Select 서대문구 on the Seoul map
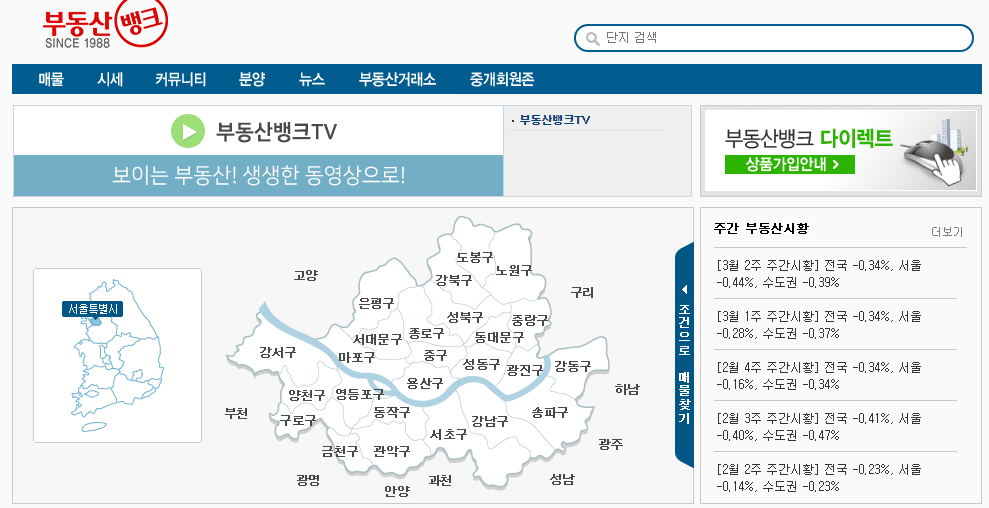This screenshot has height=508, width=989. point(377,340)
